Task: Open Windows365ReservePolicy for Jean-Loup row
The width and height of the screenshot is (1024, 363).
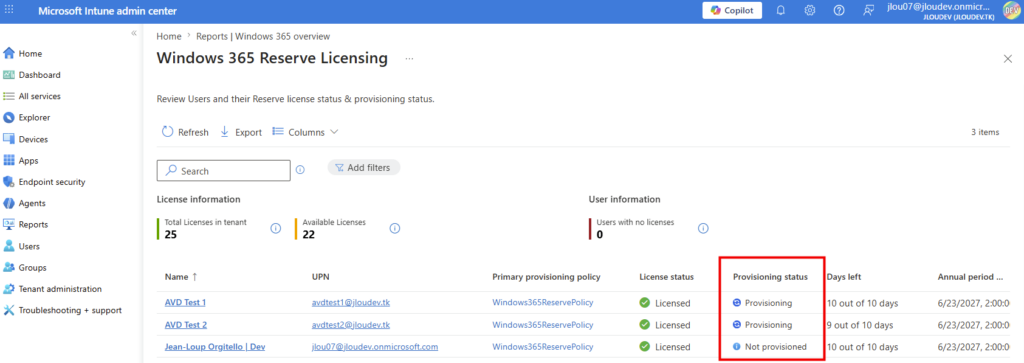Action: (x=543, y=347)
